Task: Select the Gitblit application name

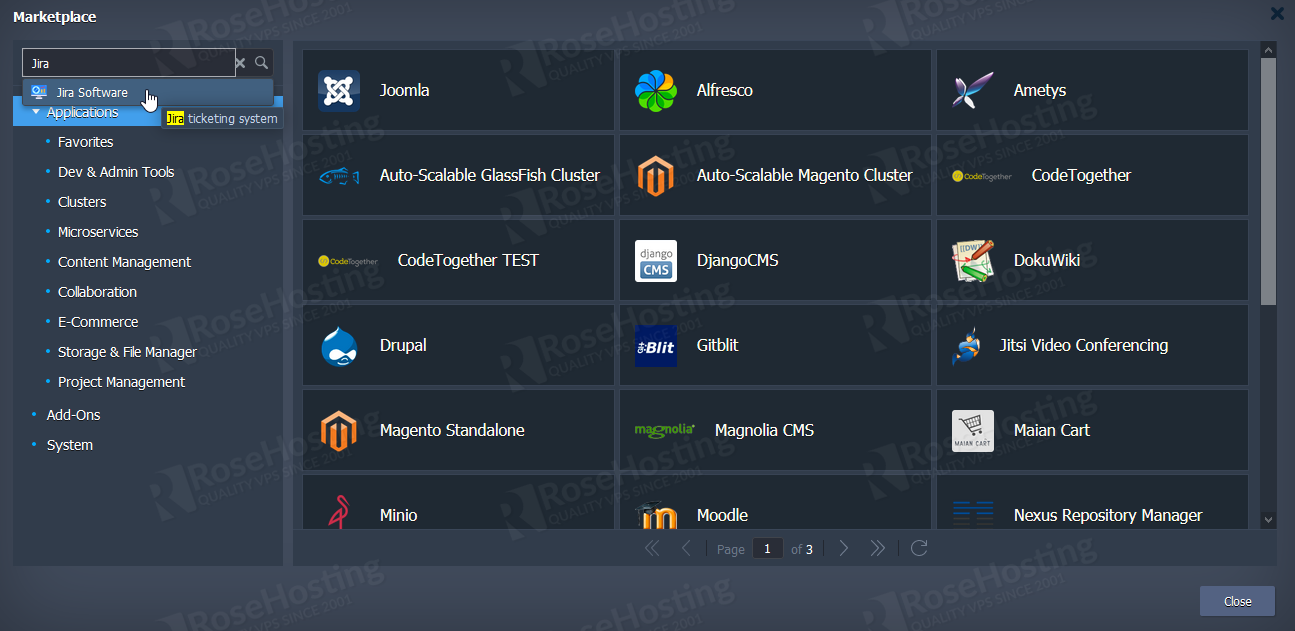Action: coord(718,345)
